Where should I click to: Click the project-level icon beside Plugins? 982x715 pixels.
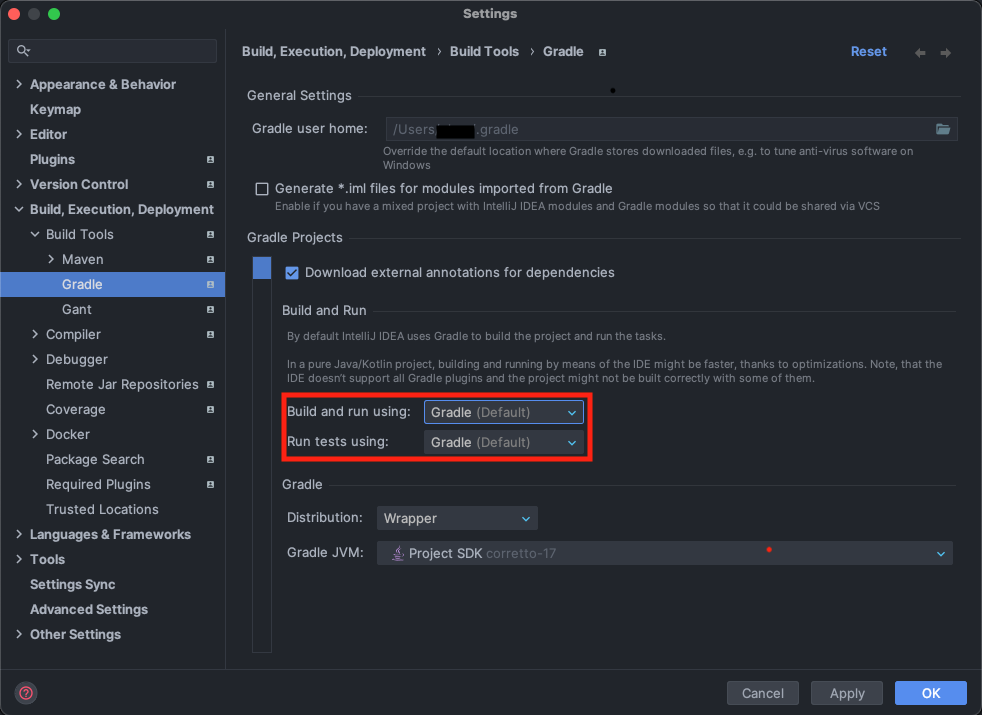[x=210, y=160]
